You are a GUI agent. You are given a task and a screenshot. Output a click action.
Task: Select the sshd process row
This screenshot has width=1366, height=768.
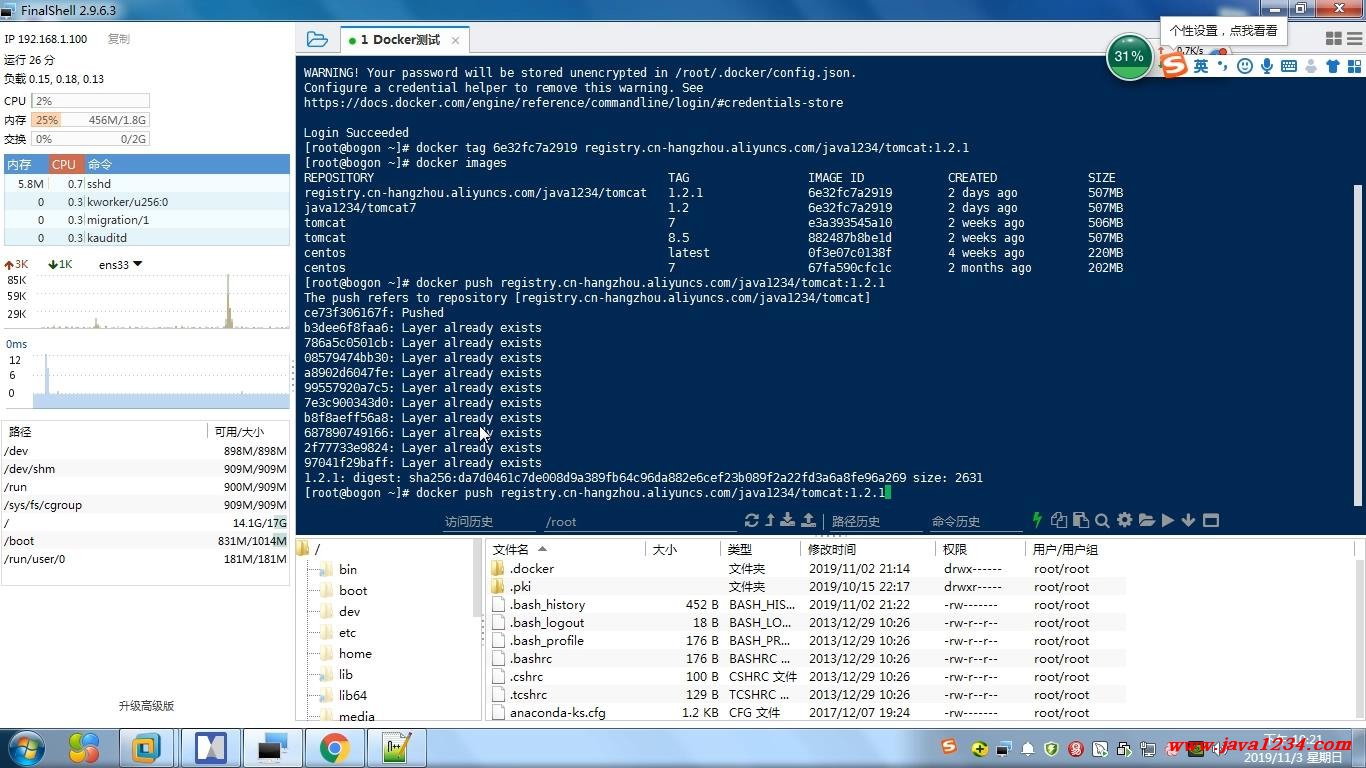pos(147,184)
